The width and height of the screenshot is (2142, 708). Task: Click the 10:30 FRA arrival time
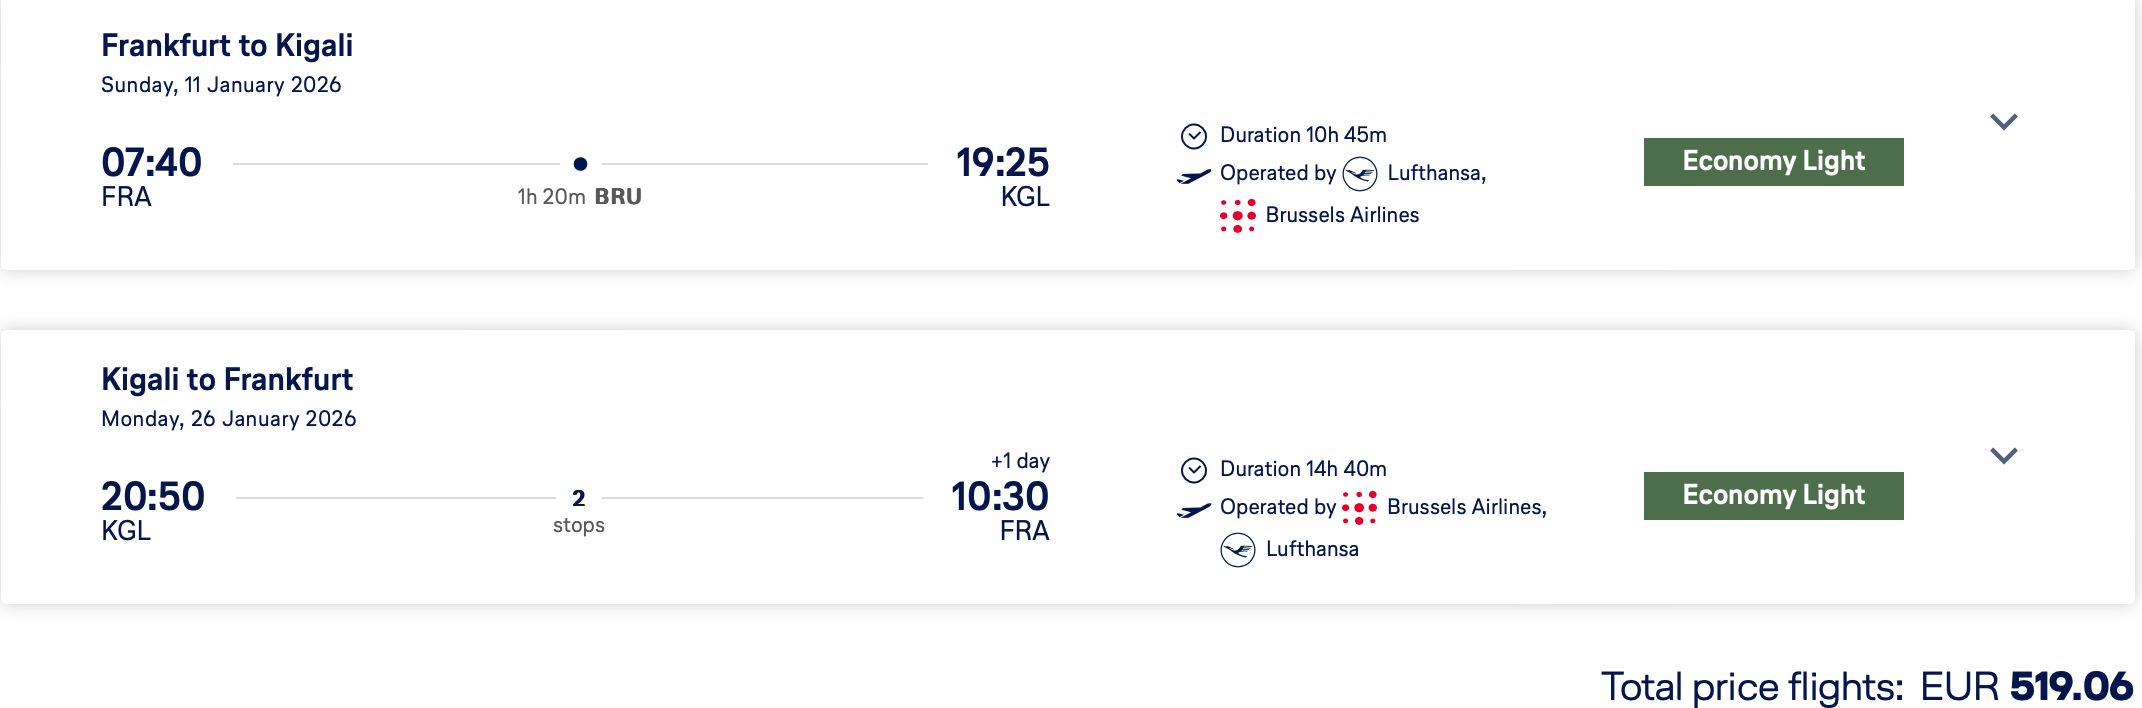(999, 498)
